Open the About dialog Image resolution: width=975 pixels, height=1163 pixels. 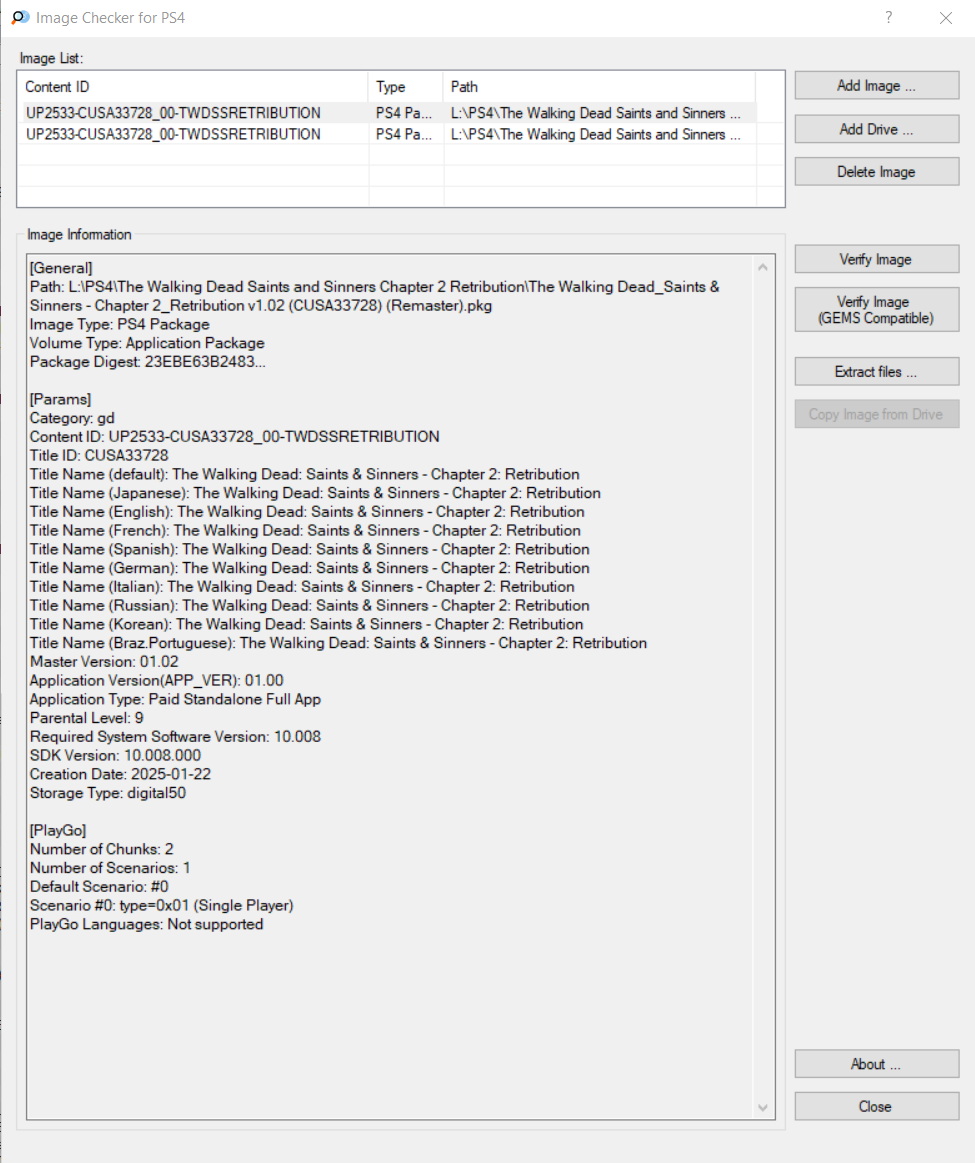coord(876,1064)
